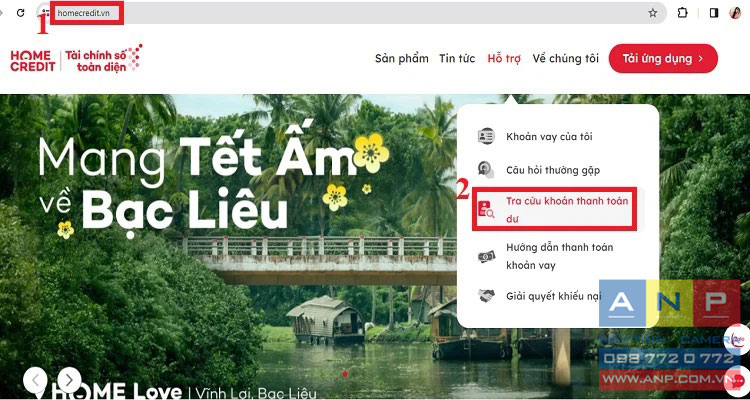Open the 'Về chúng tôi' menu
This screenshot has width=750, height=400.
(x=565, y=58)
